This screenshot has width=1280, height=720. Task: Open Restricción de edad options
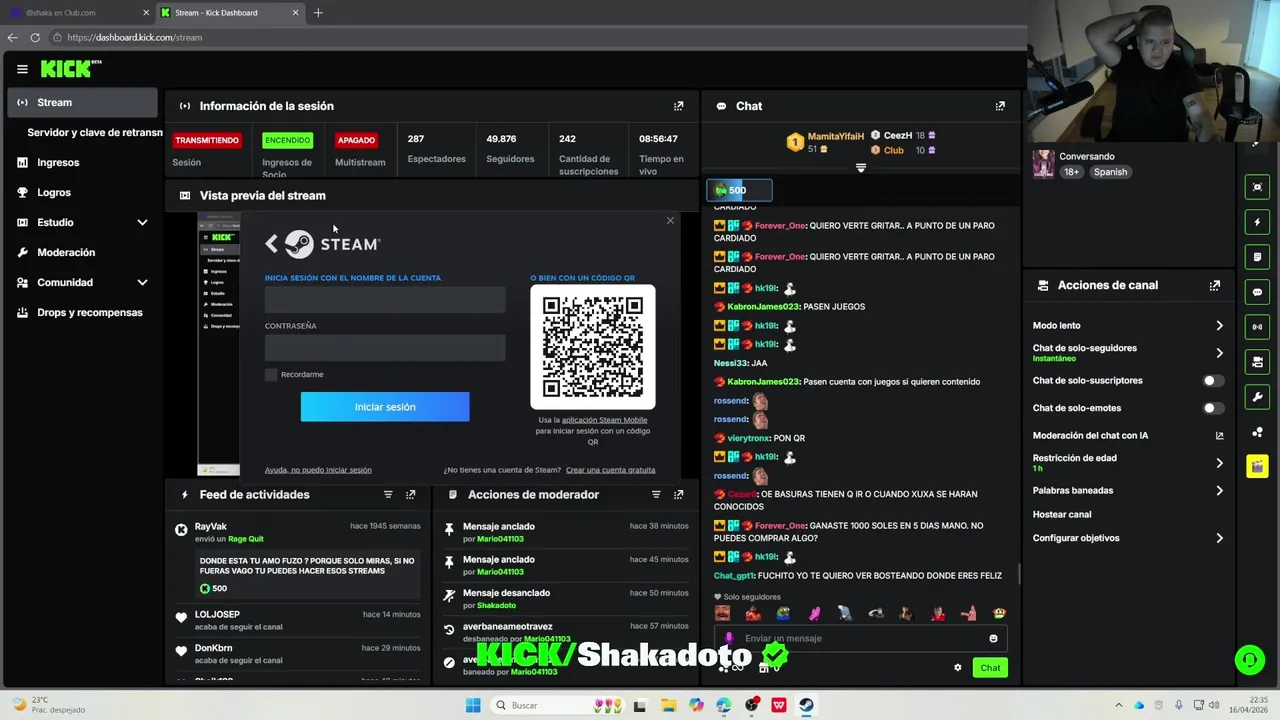pyautogui.click(x=1127, y=463)
